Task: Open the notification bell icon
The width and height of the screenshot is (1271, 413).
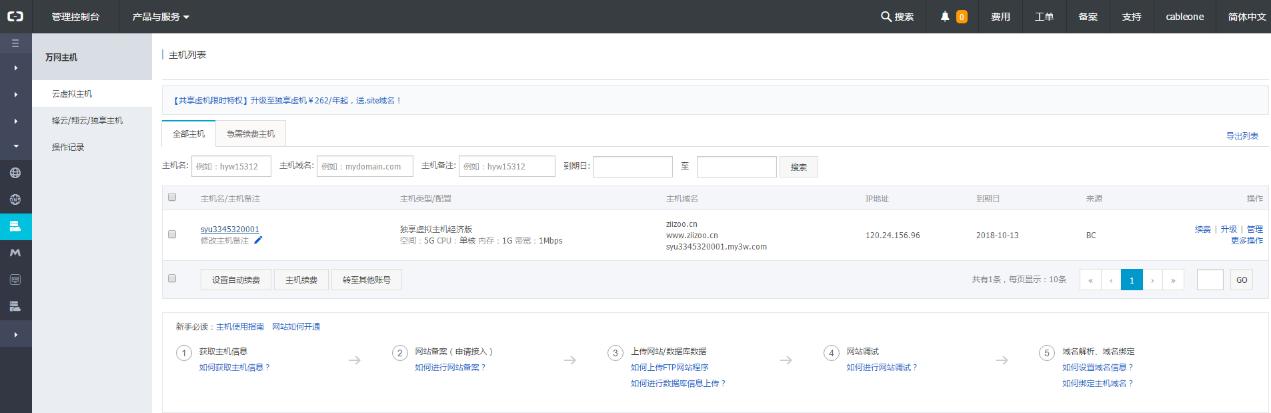Action: pos(945,17)
